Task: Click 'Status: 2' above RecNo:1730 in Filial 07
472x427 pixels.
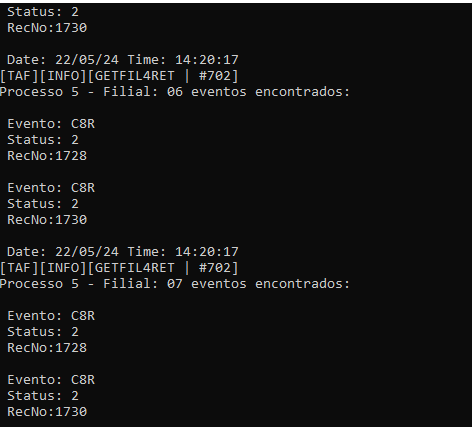Action: point(43,396)
